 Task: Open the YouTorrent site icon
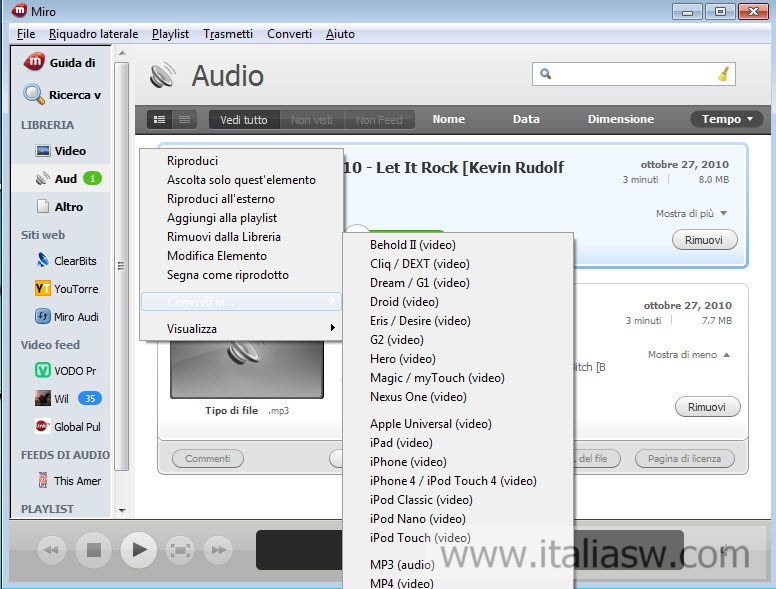click(x=43, y=289)
